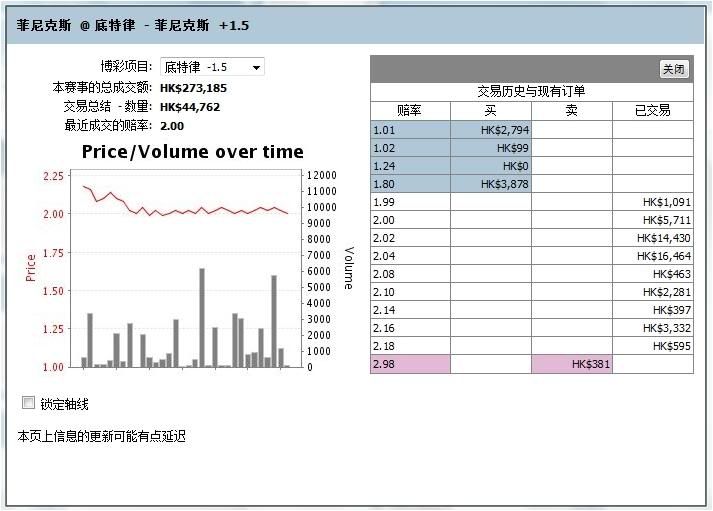
Task: Select the 2.98 odds cell
Action: [409, 364]
